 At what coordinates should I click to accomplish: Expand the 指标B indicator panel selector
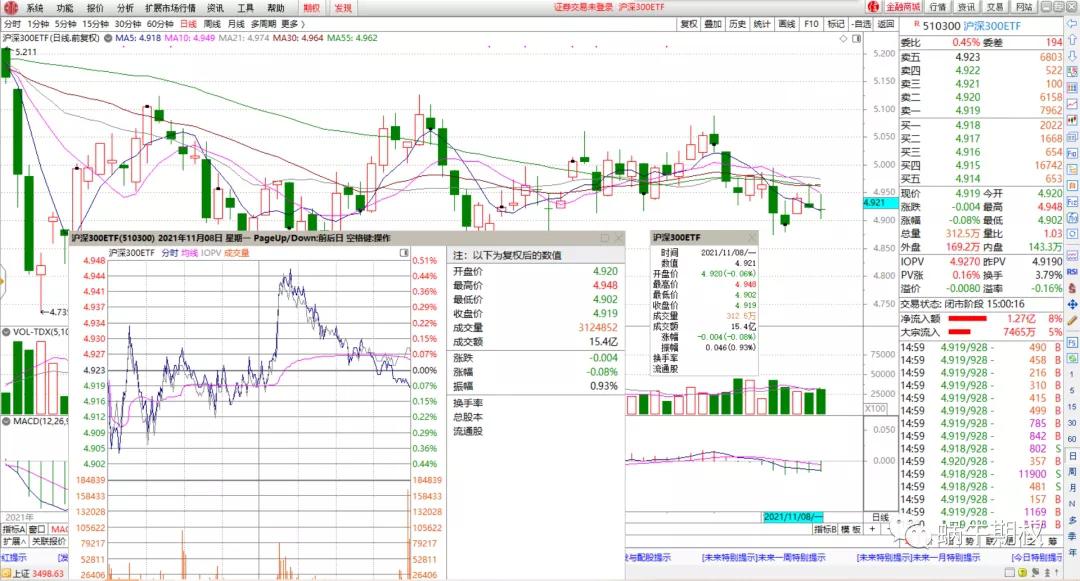pos(824,529)
